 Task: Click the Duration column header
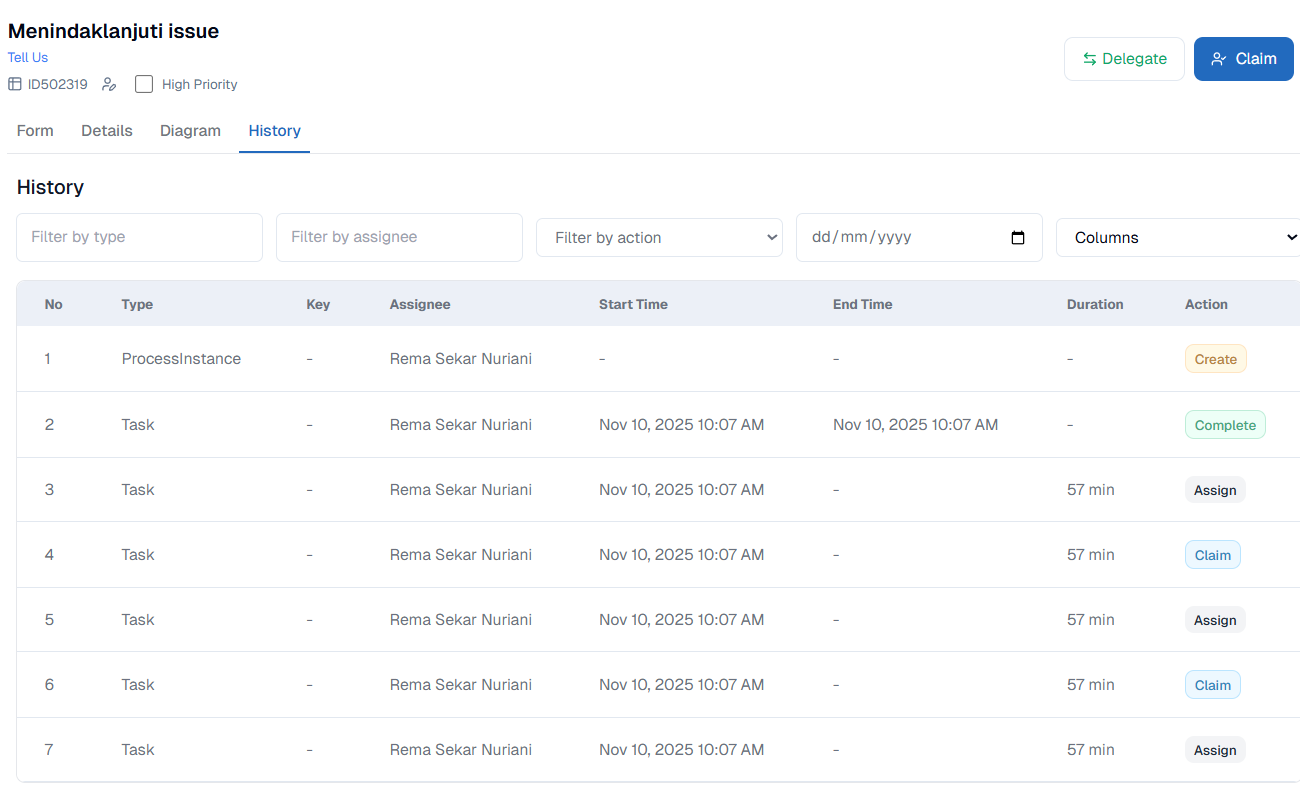pyautogui.click(x=1095, y=304)
